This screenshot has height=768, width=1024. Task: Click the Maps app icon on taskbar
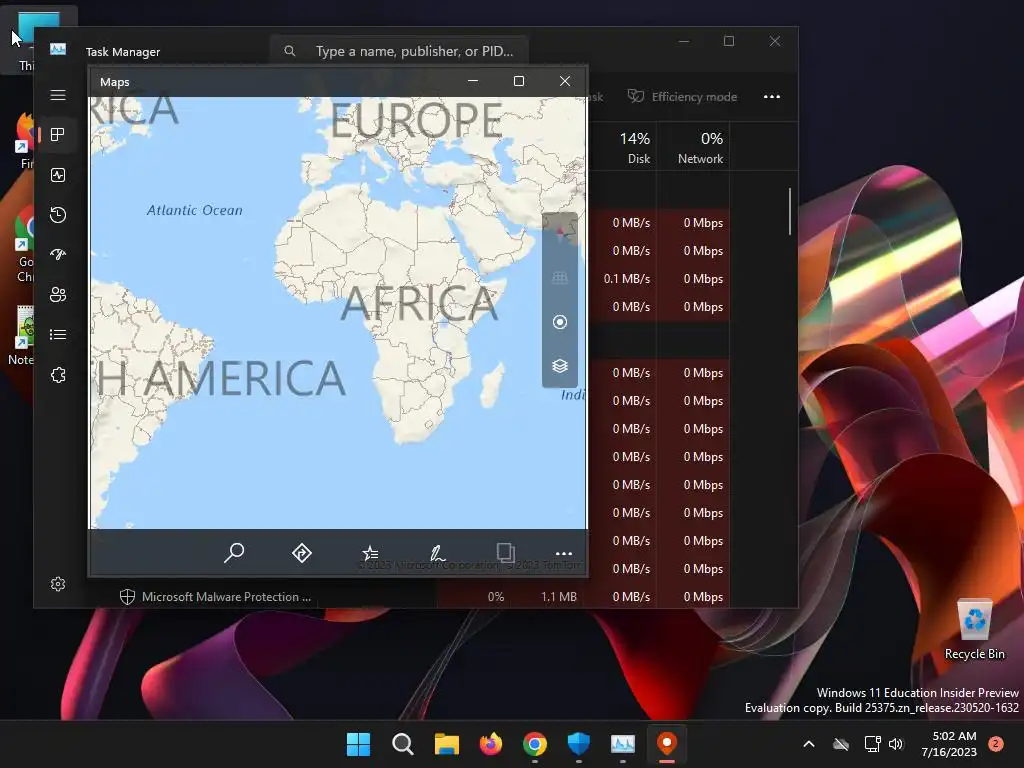click(667, 744)
